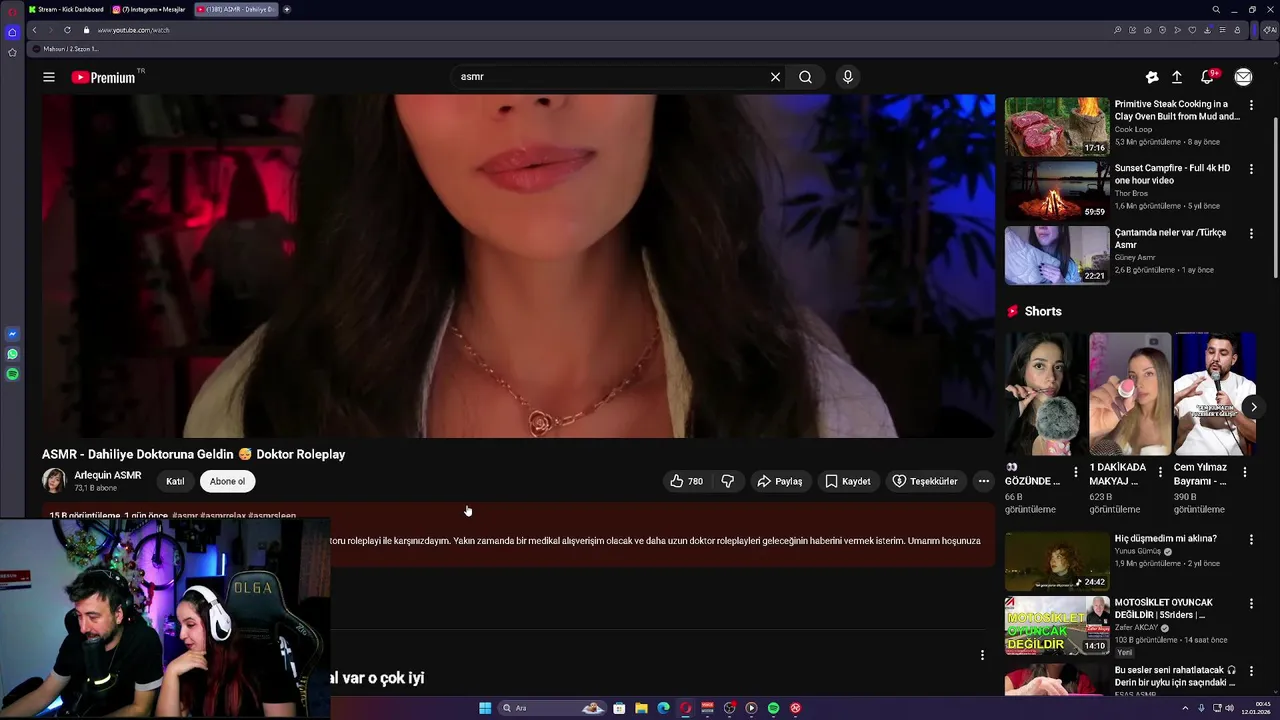The image size is (1280, 720).
Task: Open options for Cem Yılmaz short
Action: [1245, 471]
